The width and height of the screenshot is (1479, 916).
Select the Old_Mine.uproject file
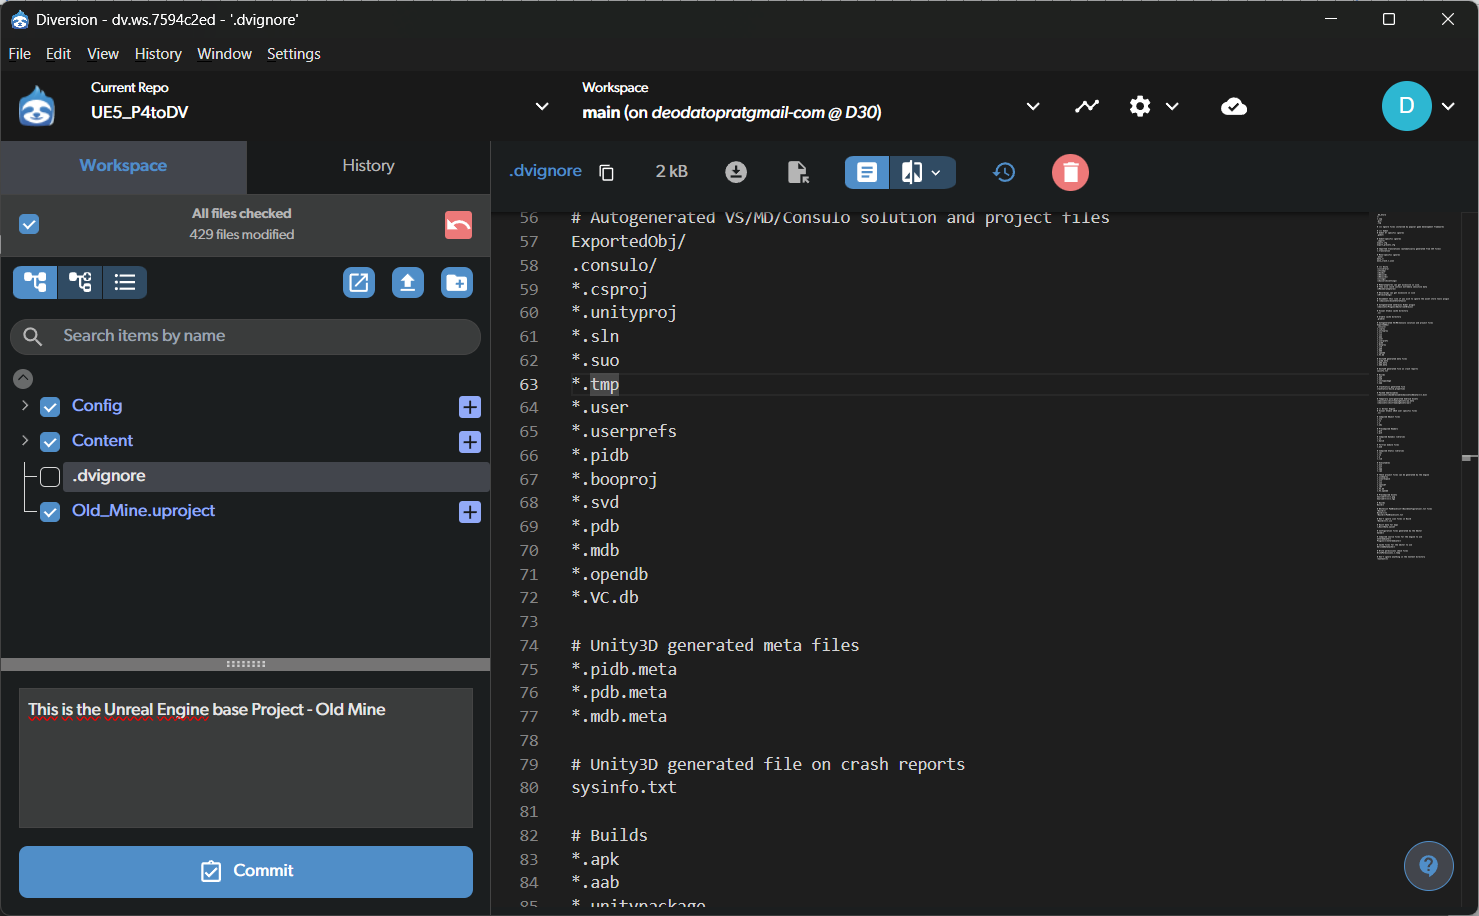point(143,510)
